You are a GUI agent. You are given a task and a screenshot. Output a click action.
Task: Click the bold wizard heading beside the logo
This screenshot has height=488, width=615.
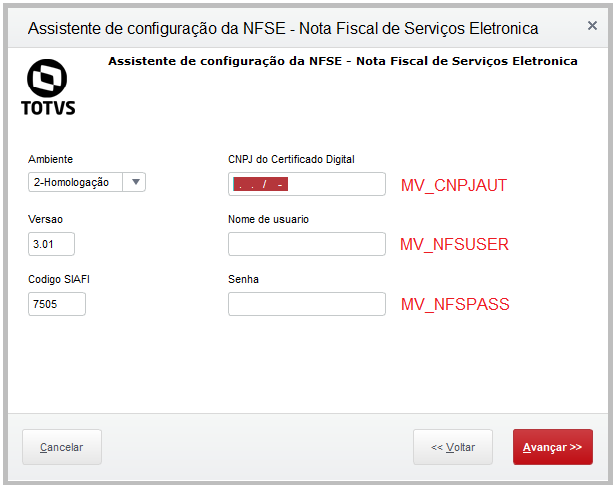pos(342,61)
